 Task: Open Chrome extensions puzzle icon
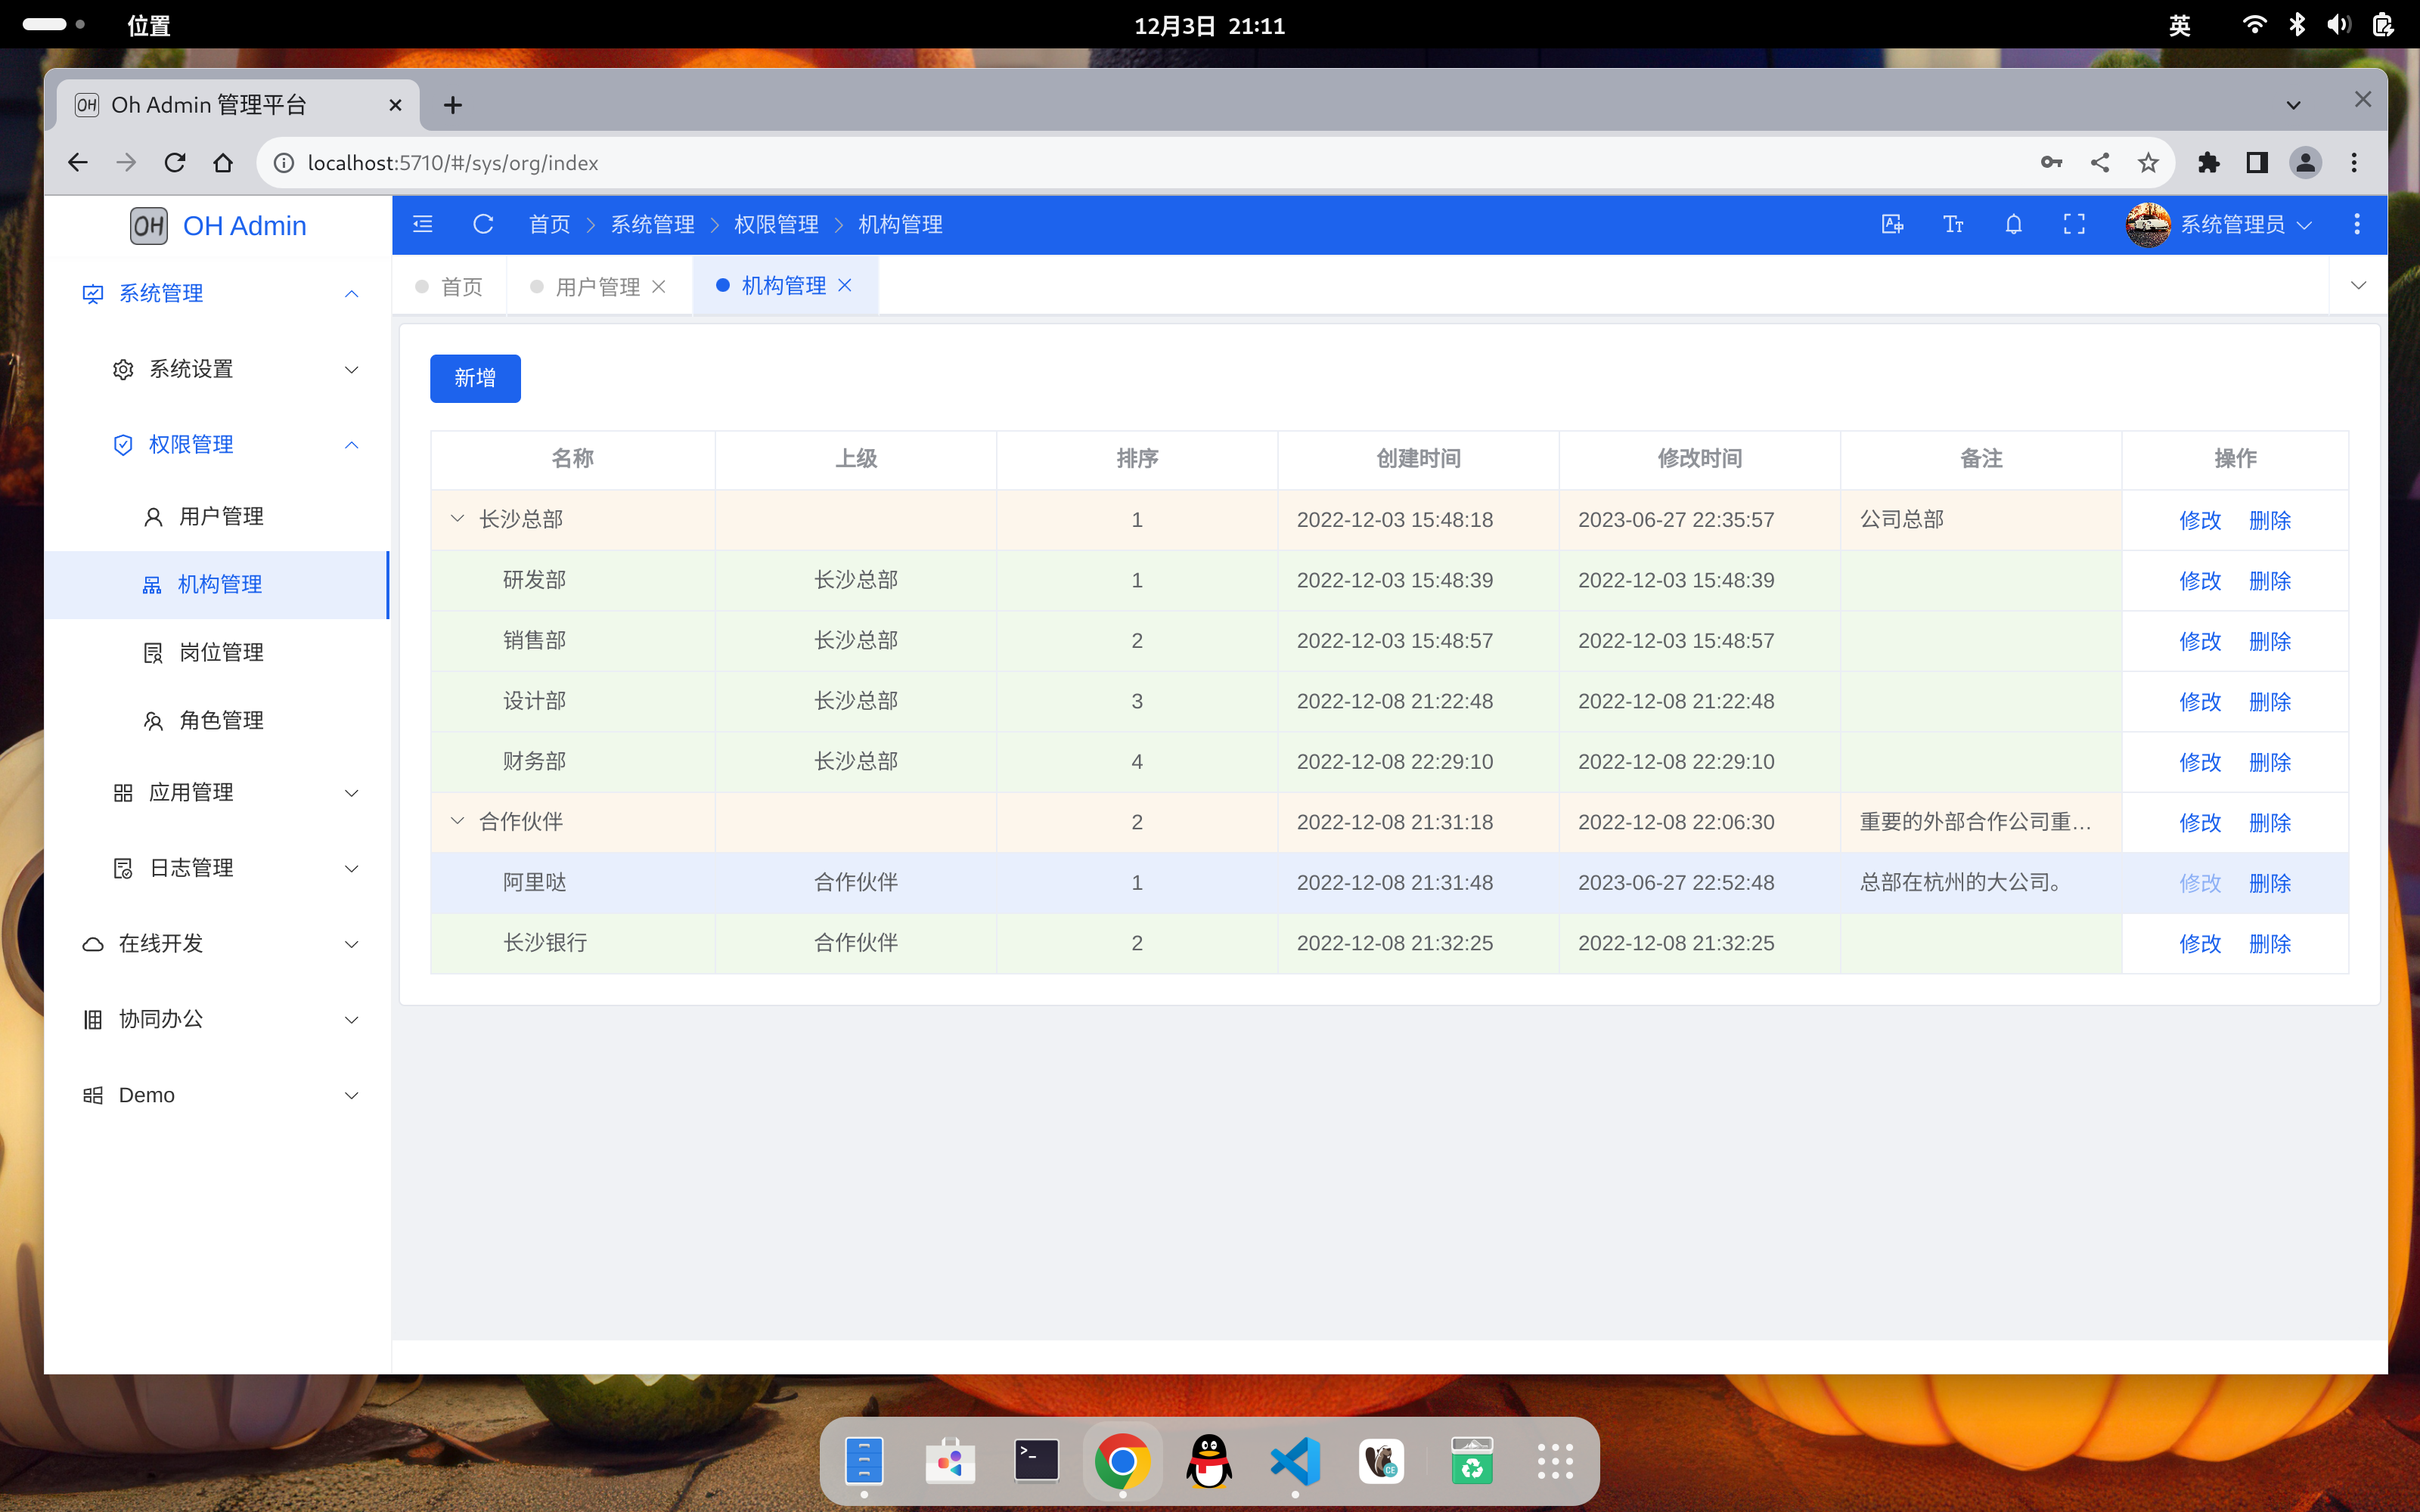[x=2209, y=162]
